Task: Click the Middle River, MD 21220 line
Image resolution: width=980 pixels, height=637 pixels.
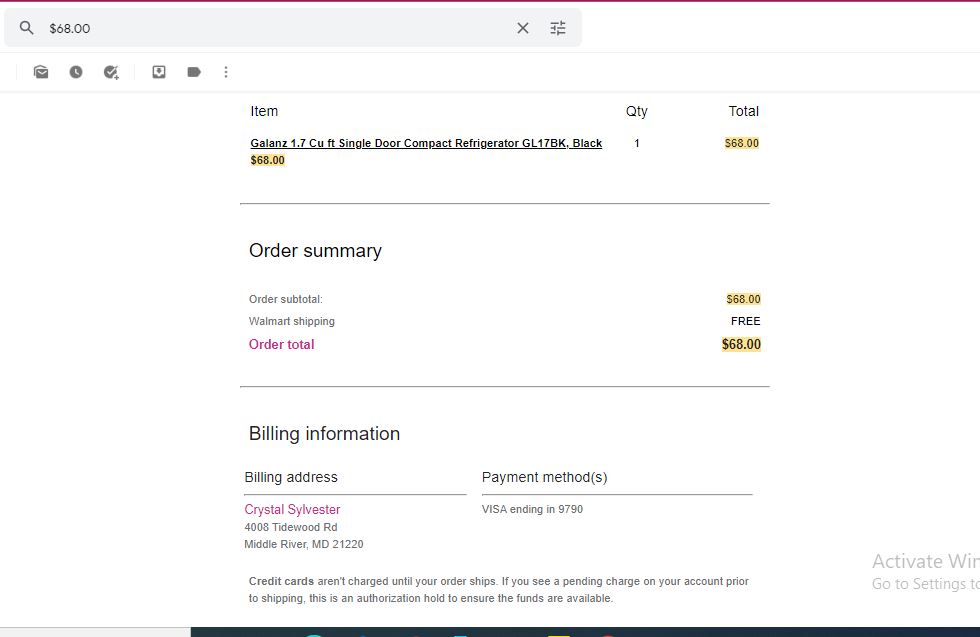Action: click(x=304, y=544)
